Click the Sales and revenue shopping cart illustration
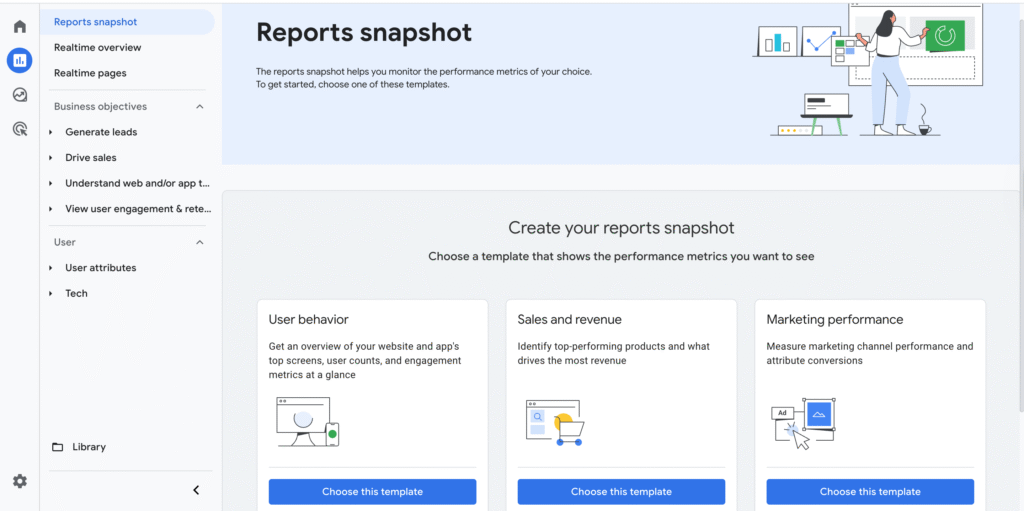 (x=555, y=423)
